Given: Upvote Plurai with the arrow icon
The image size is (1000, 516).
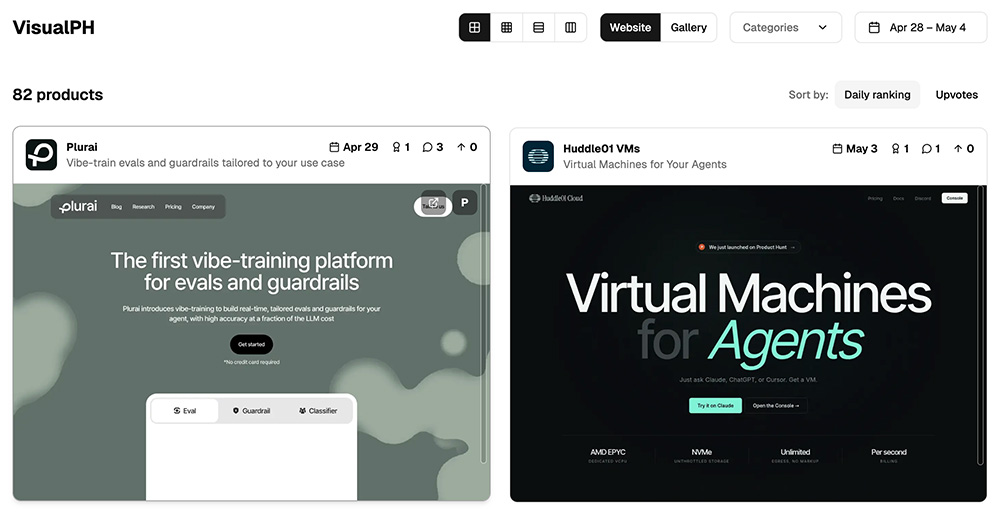Looking at the screenshot, I should click(461, 147).
